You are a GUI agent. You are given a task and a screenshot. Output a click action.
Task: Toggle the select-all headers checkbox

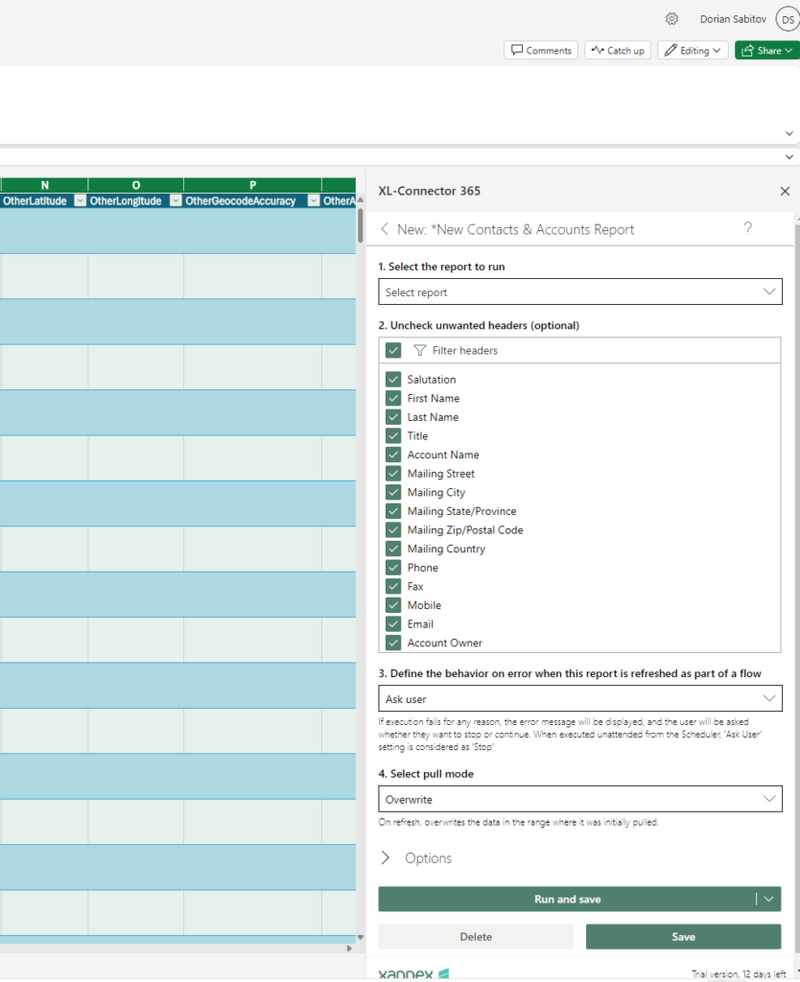point(393,350)
